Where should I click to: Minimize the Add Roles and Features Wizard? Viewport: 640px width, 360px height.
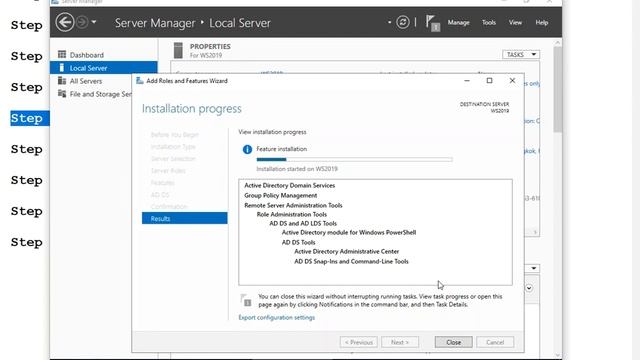click(467, 81)
